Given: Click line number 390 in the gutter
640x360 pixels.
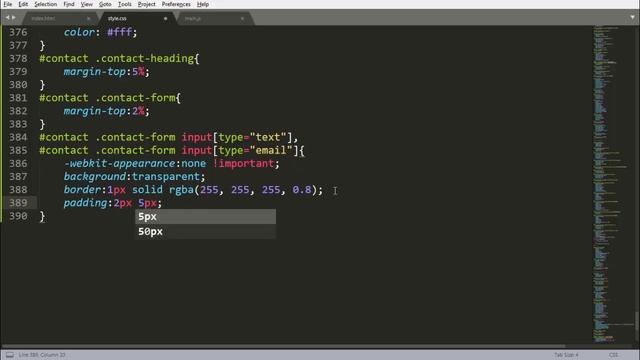Looking at the screenshot, I should (x=18, y=216).
